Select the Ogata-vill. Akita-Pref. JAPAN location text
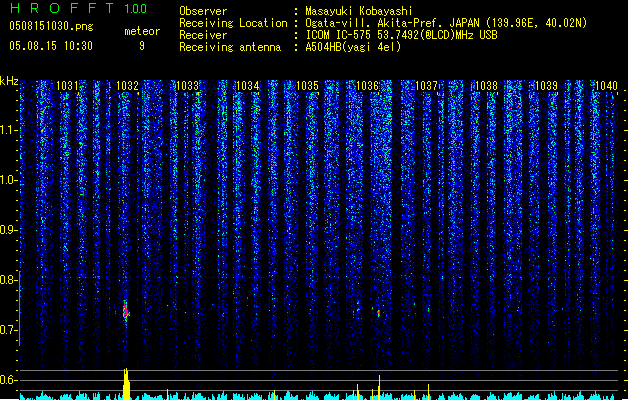The image size is (629, 400). pyautogui.click(x=446, y=23)
